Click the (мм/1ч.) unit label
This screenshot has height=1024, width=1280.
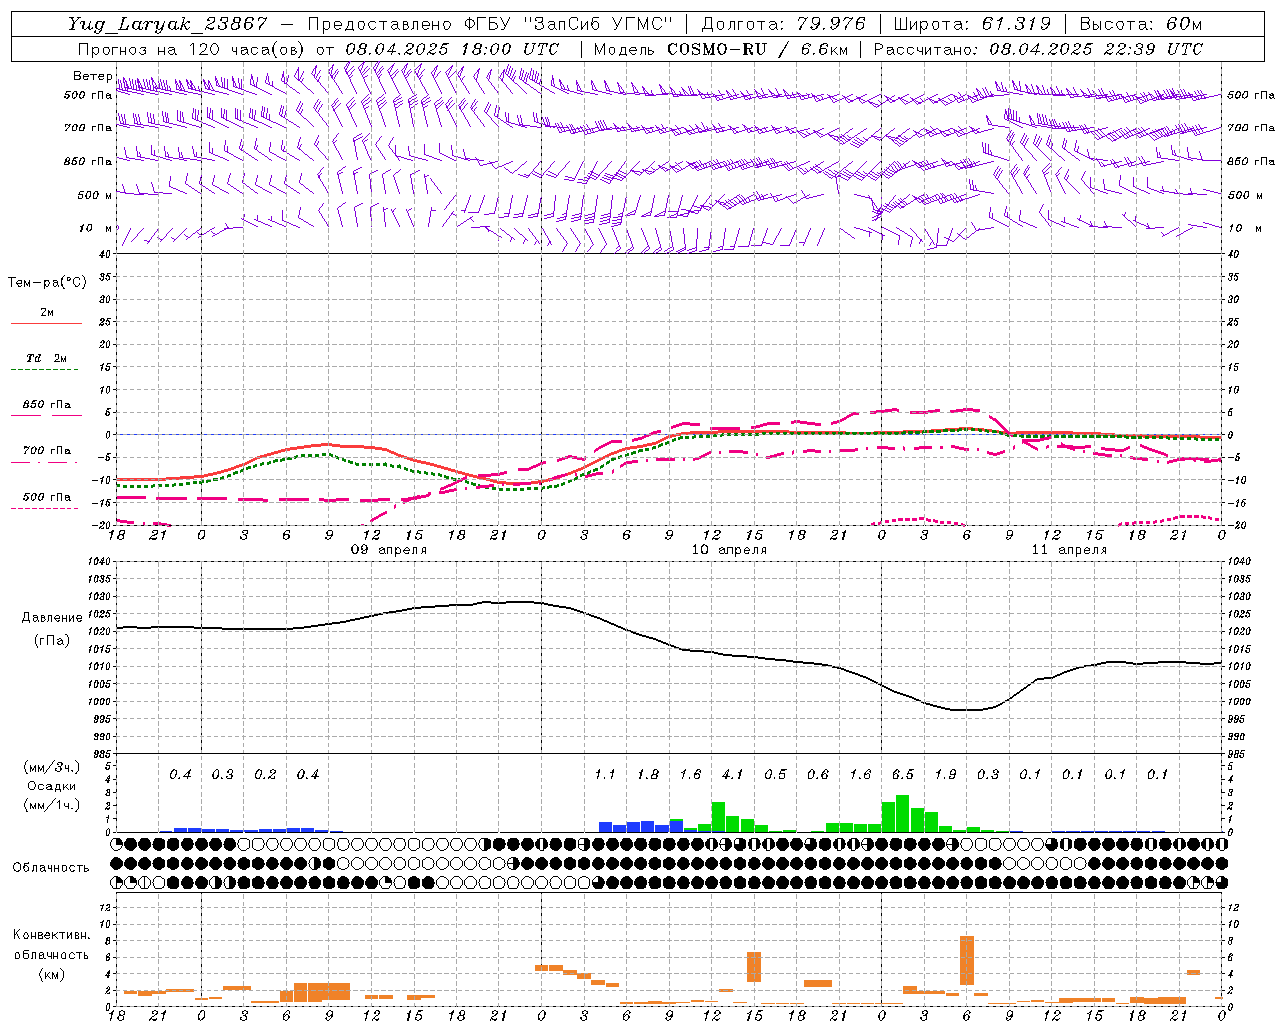click(x=51, y=806)
